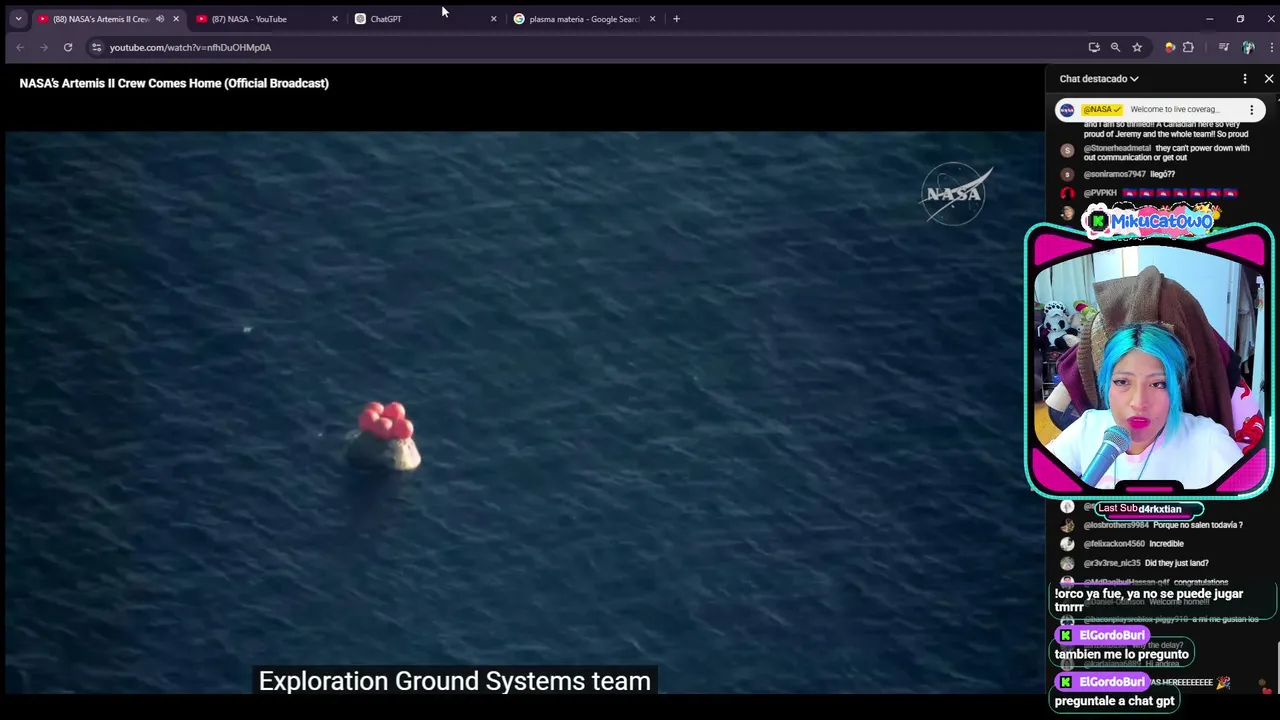Restore down the browser window
Screen dimensions: 1280x720
(x=1240, y=19)
